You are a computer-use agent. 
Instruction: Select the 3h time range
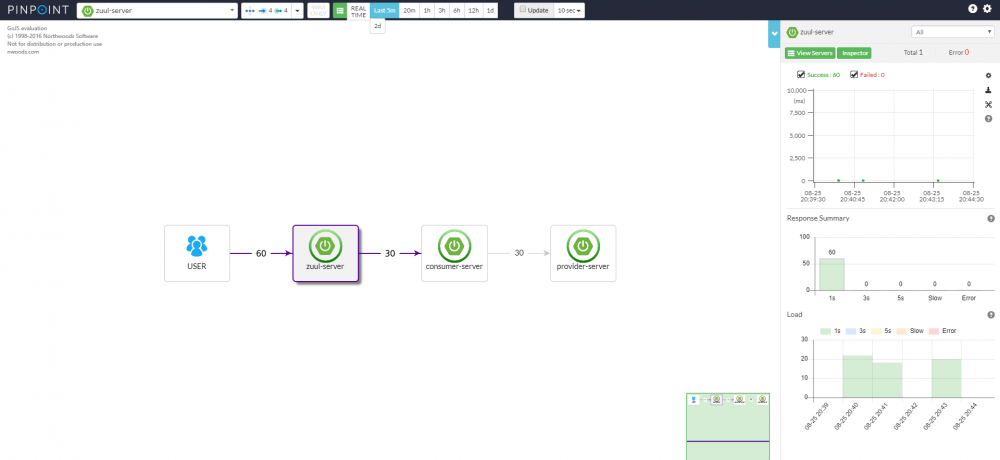pyautogui.click(x=441, y=10)
